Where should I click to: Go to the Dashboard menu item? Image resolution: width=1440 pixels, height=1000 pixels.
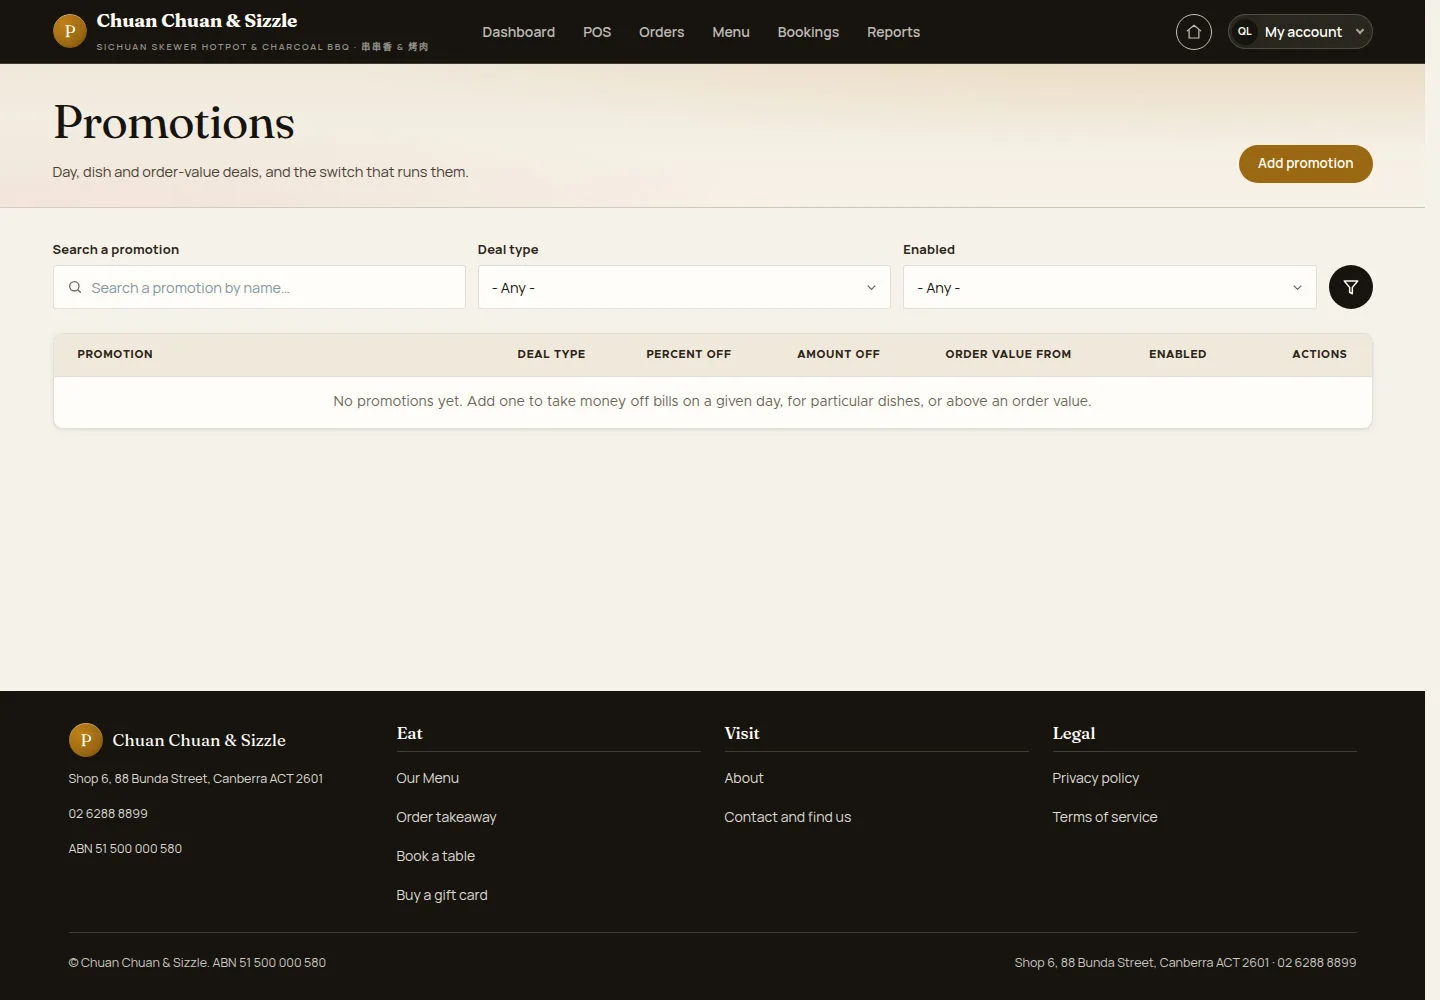[518, 32]
